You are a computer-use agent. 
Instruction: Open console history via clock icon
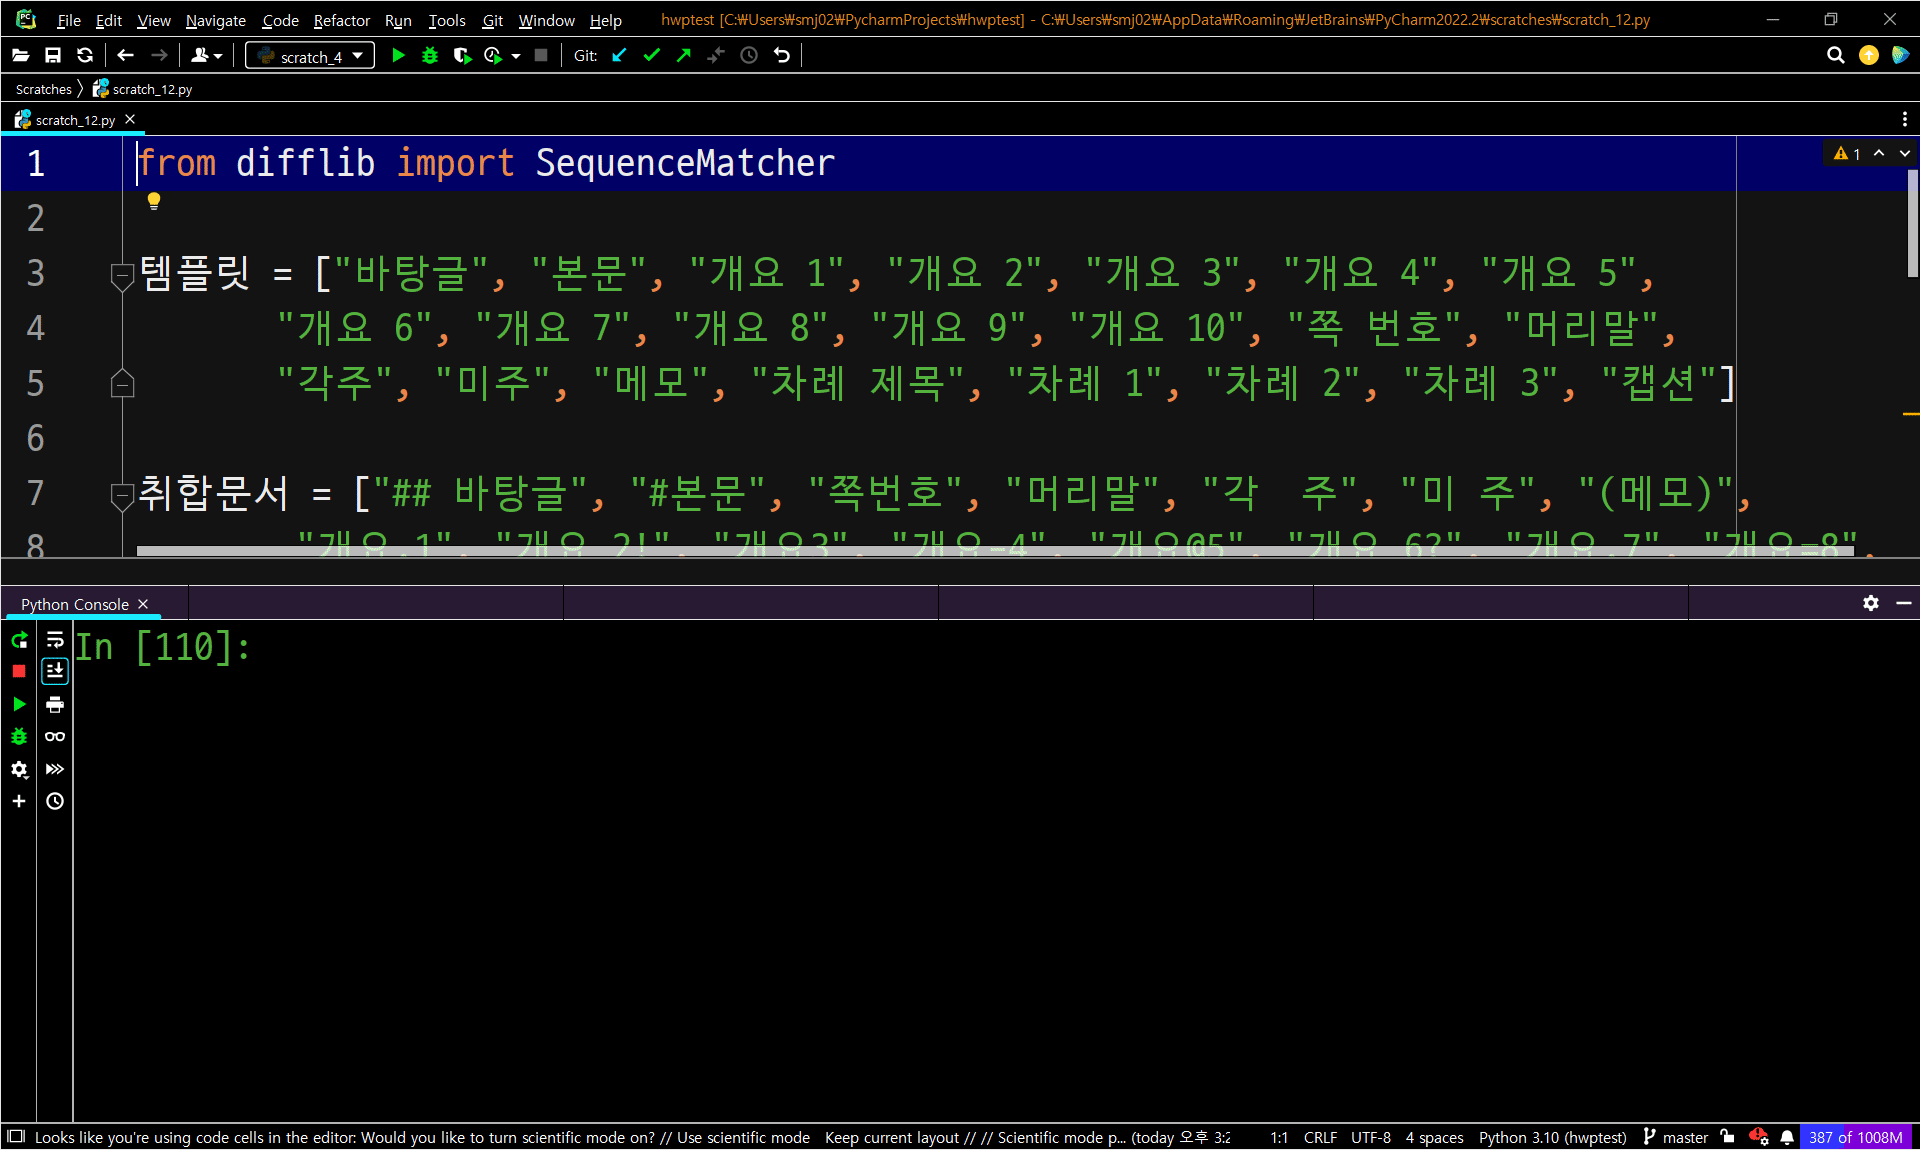[55, 801]
